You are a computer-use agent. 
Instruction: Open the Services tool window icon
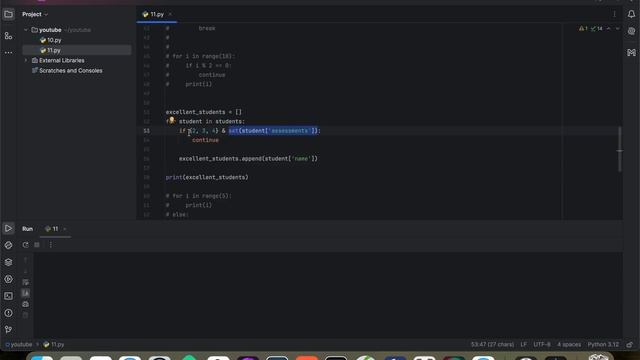pos(8,279)
